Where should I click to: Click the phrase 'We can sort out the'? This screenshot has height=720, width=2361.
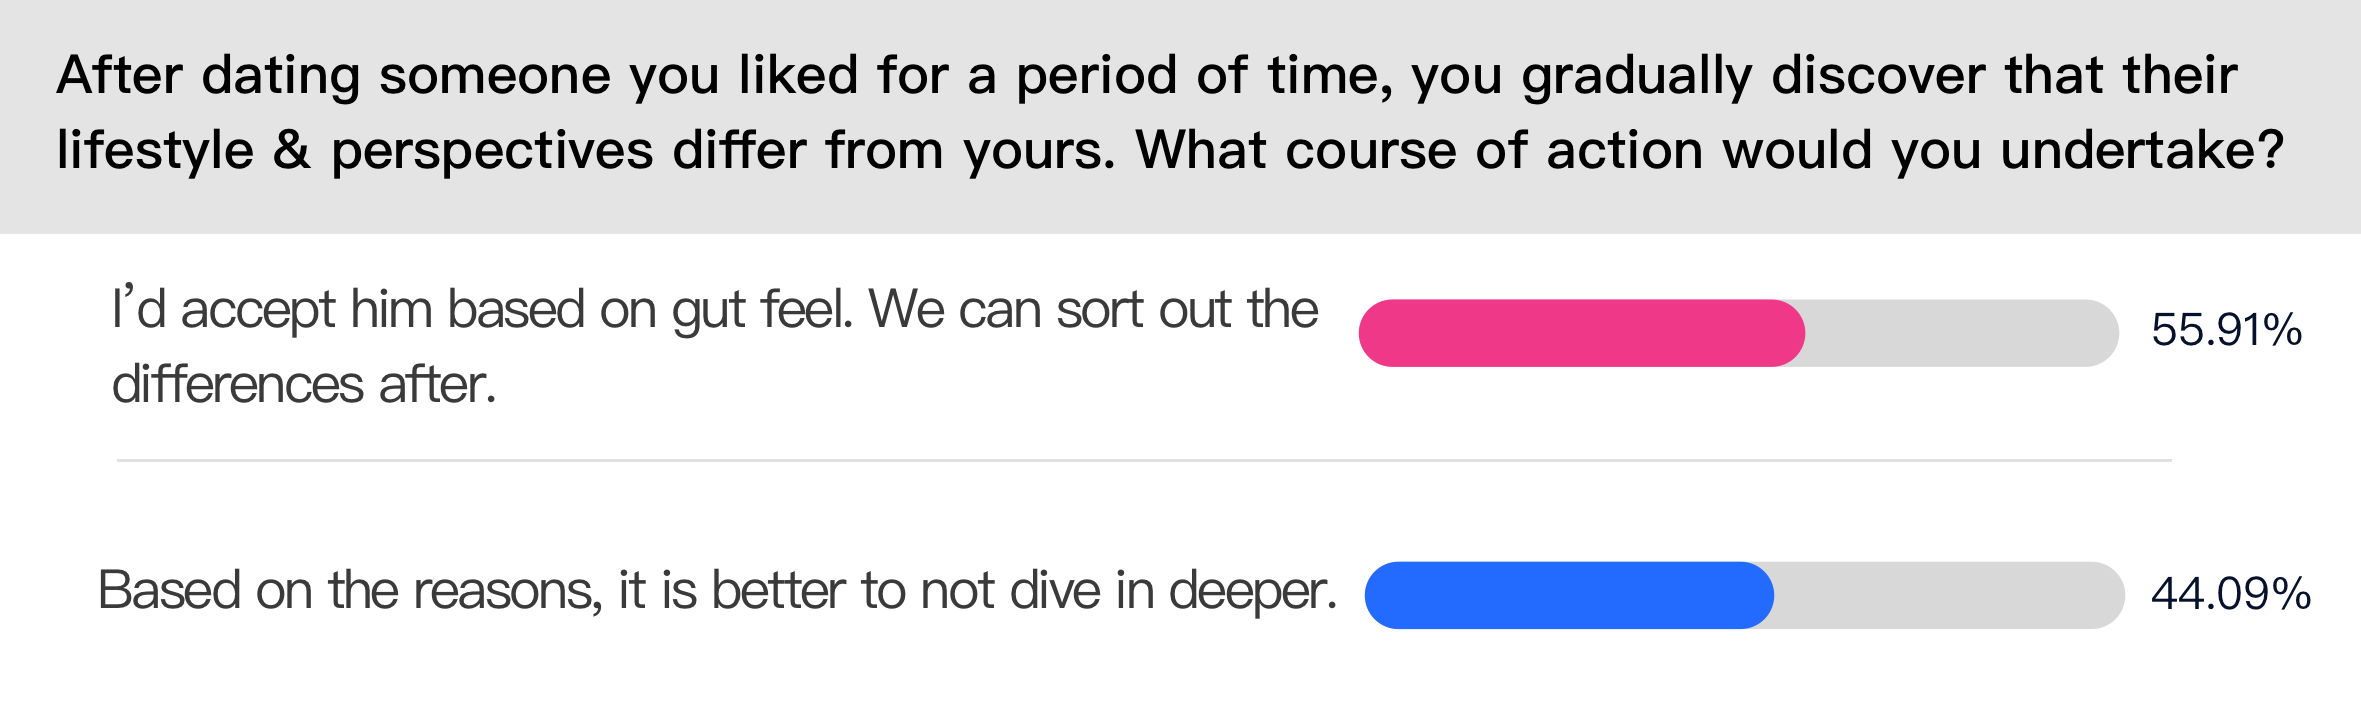click(x=1093, y=309)
